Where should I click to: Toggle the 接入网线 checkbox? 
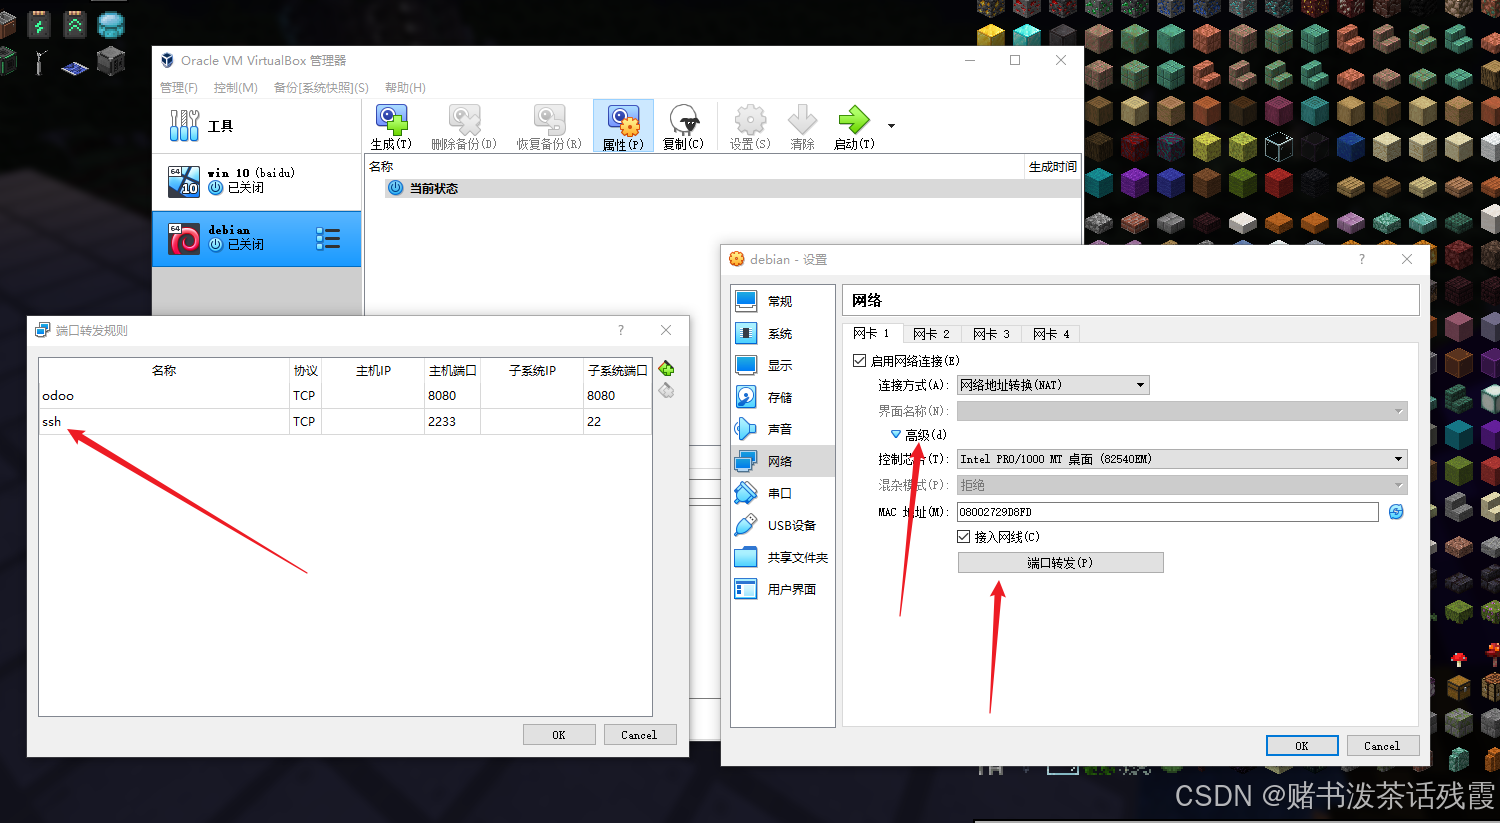coord(965,536)
